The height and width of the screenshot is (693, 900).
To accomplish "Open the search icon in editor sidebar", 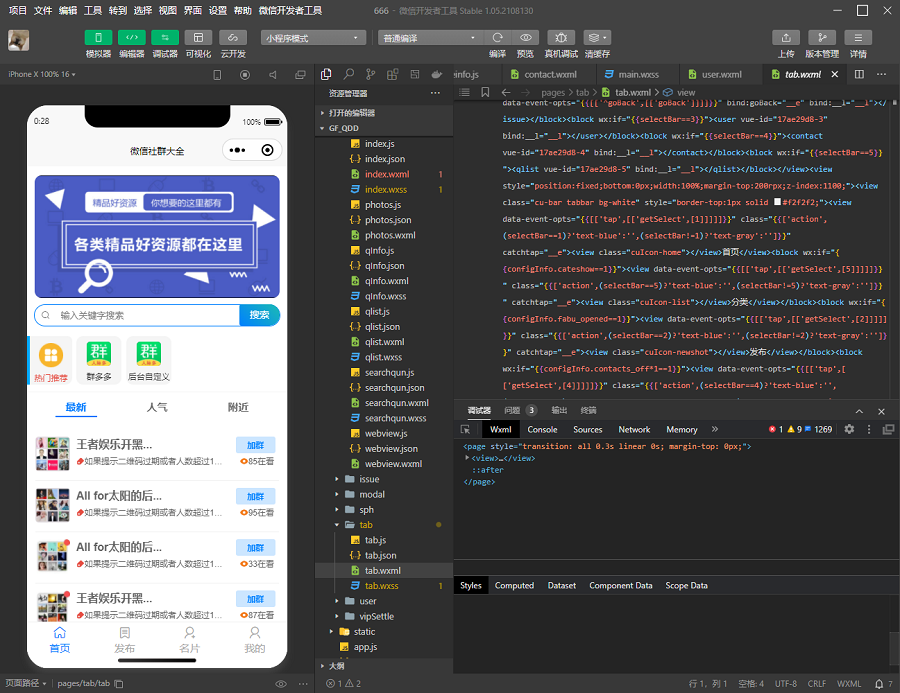I will pyautogui.click(x=348, y=74).
